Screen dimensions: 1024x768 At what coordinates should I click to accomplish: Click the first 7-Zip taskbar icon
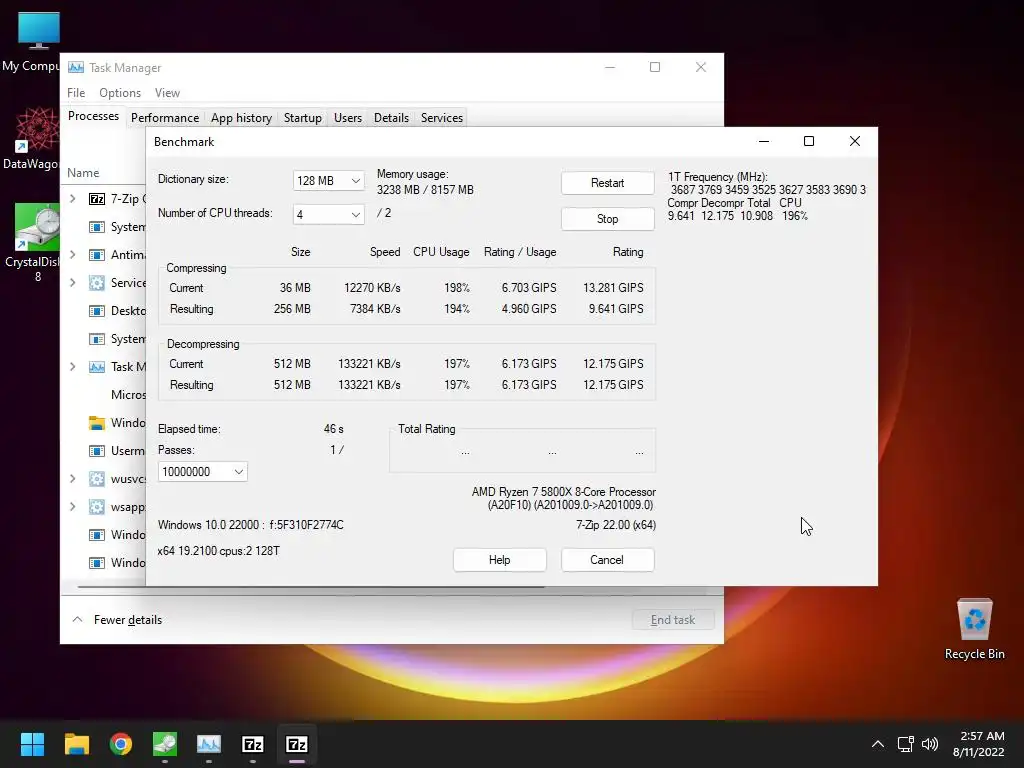click(253, 744)
